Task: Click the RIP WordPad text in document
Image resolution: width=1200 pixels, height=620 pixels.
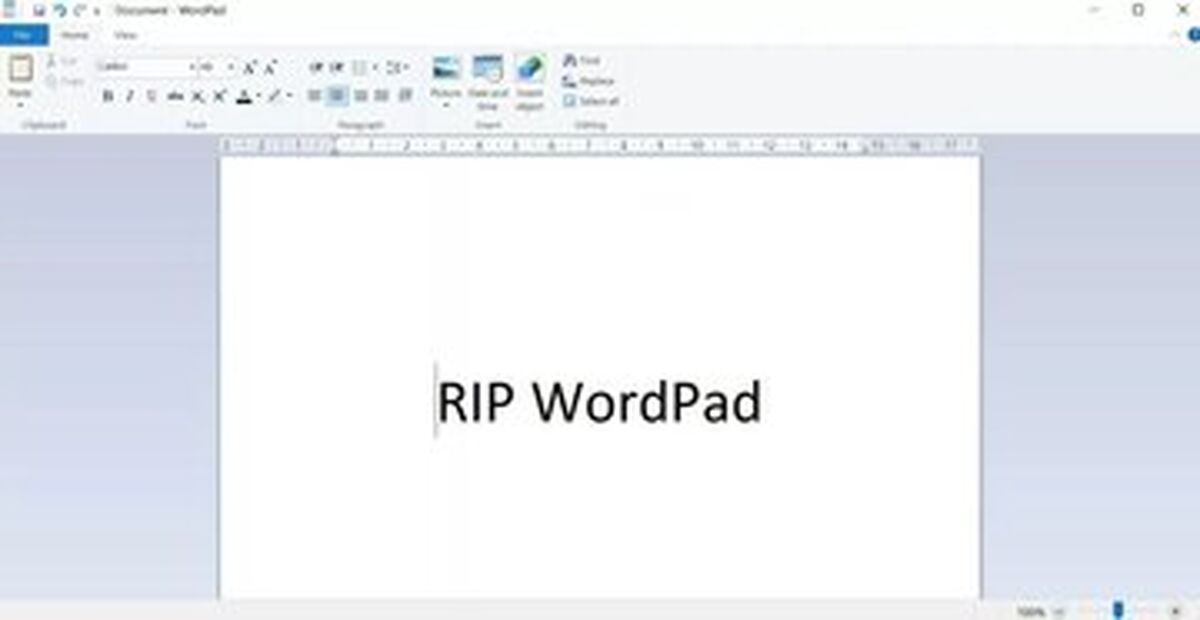Action: click(600, 402)
